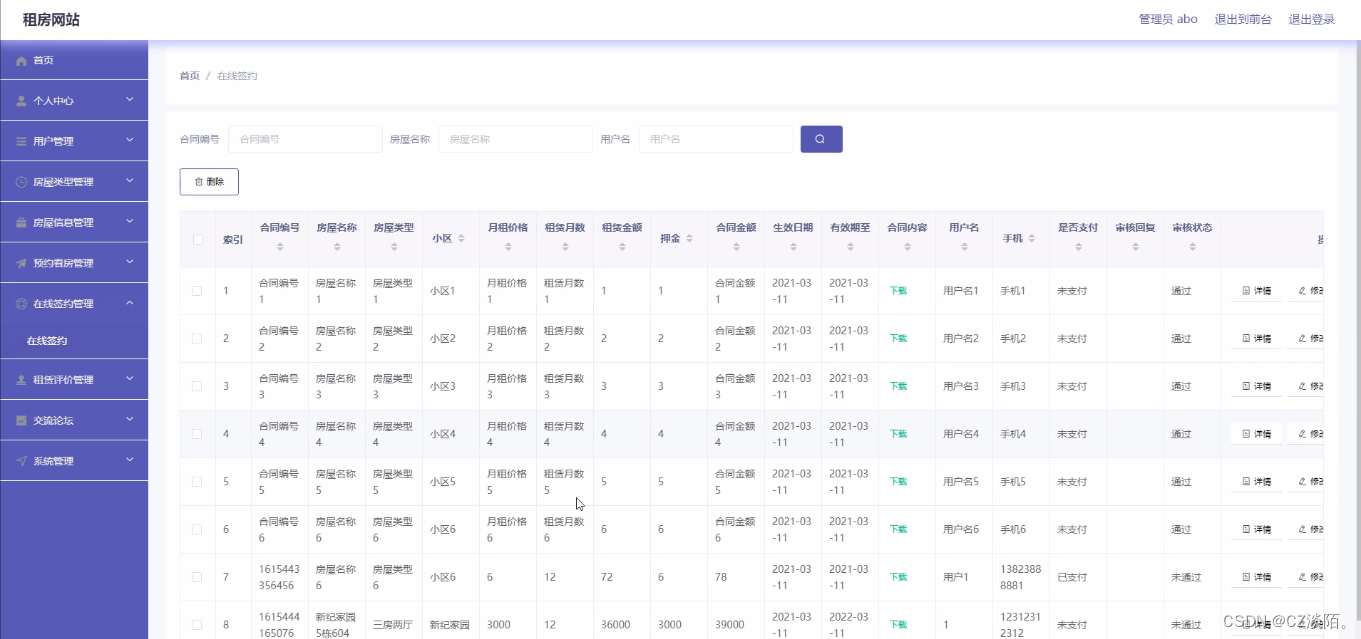Expand 房屋类型管理 menu chevron
Screen dimensions: 1361x639
tap(130, 181)
